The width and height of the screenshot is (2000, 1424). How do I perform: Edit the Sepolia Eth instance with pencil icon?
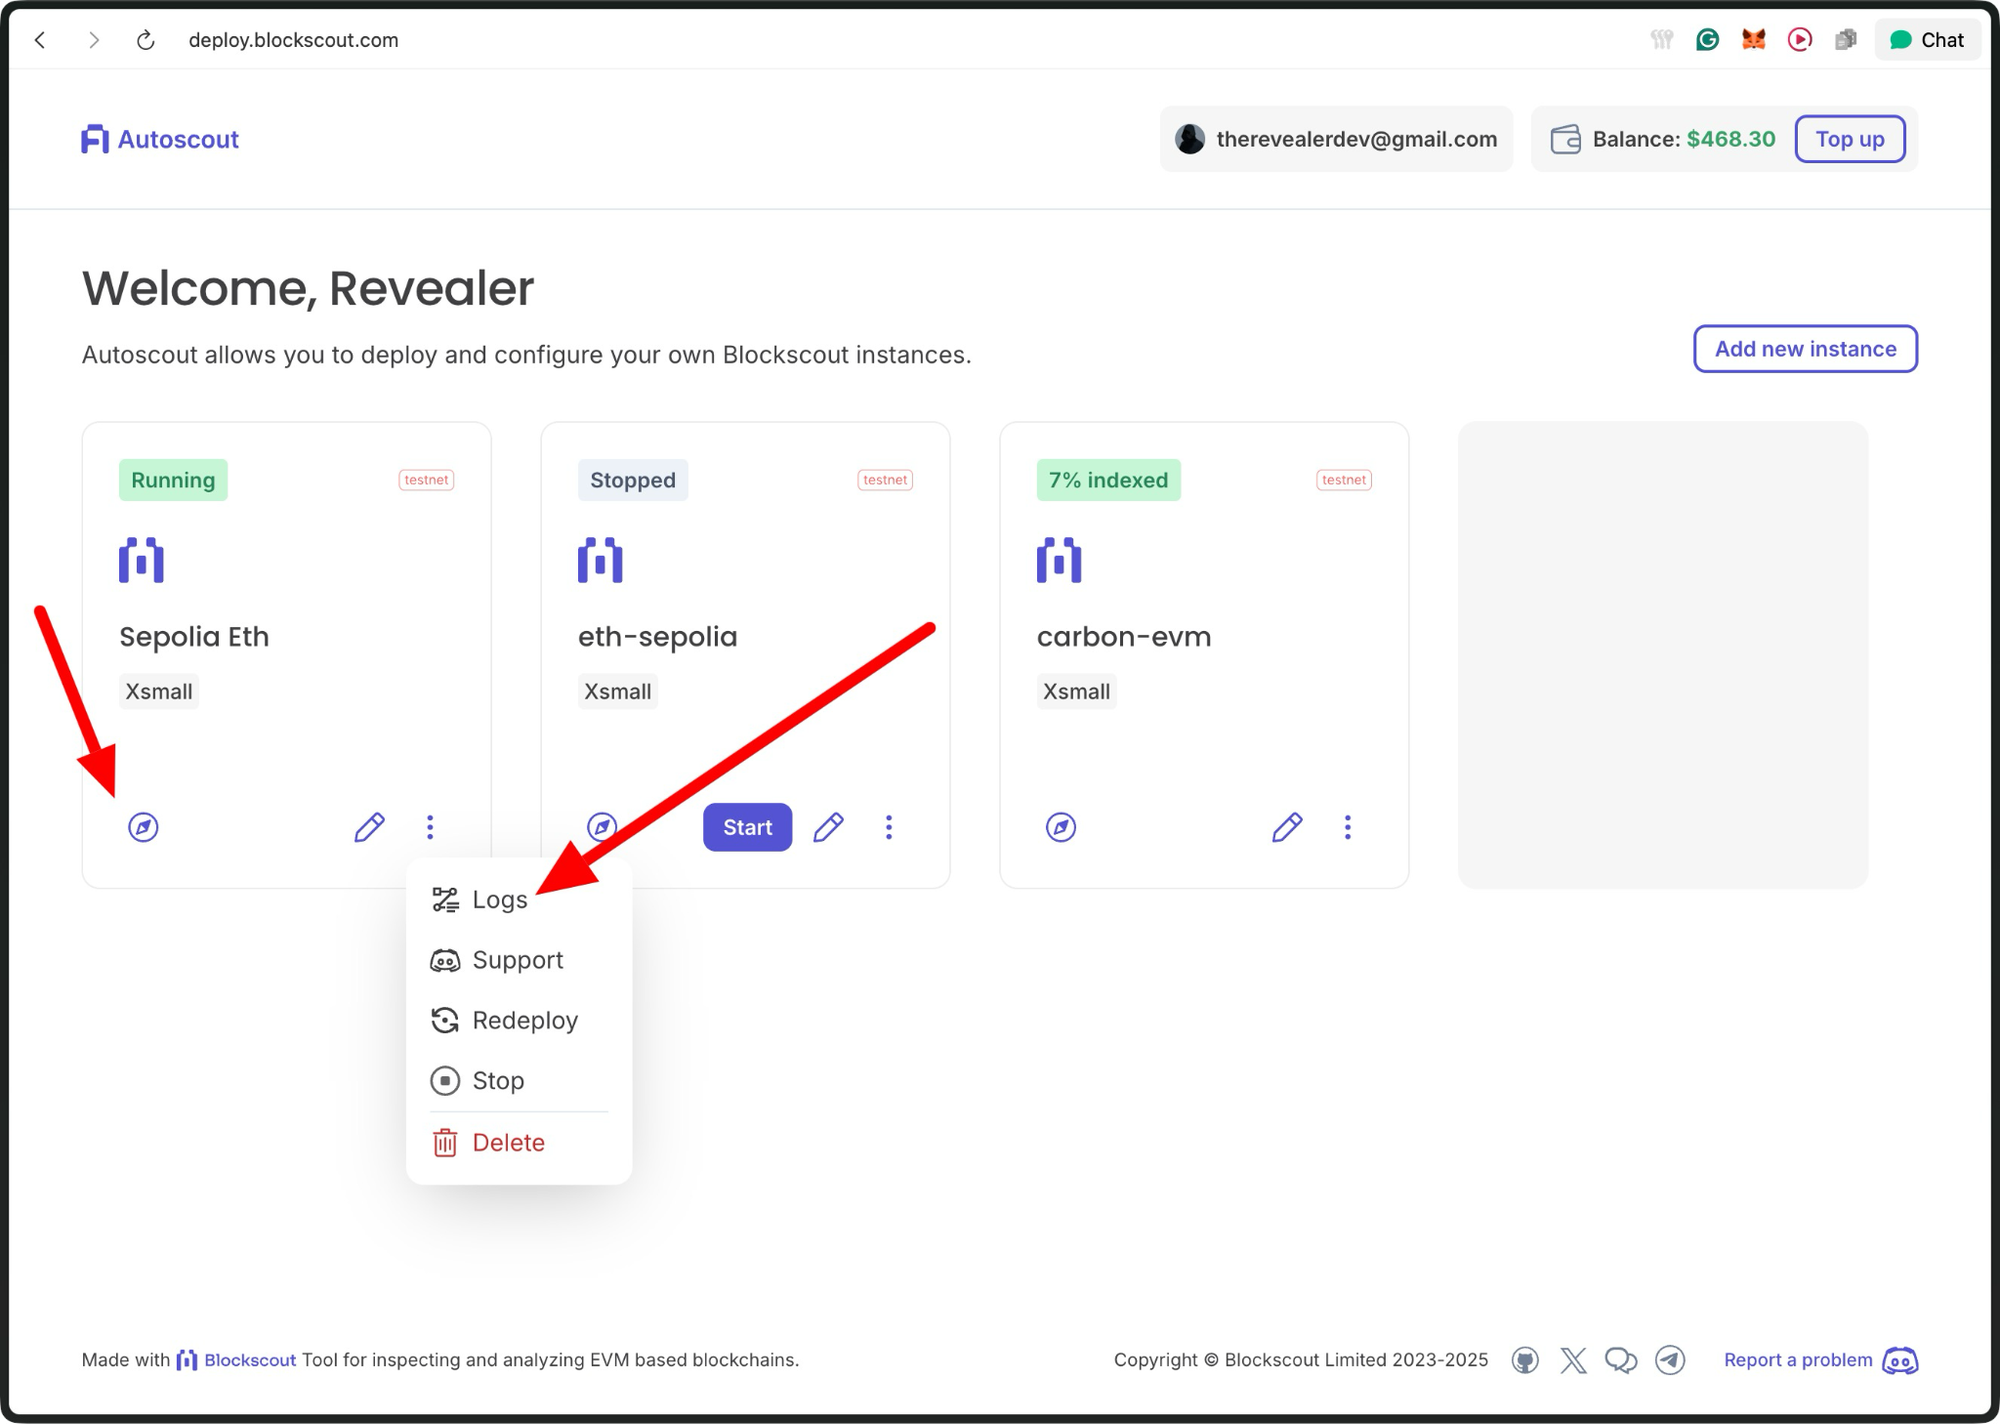369,827
